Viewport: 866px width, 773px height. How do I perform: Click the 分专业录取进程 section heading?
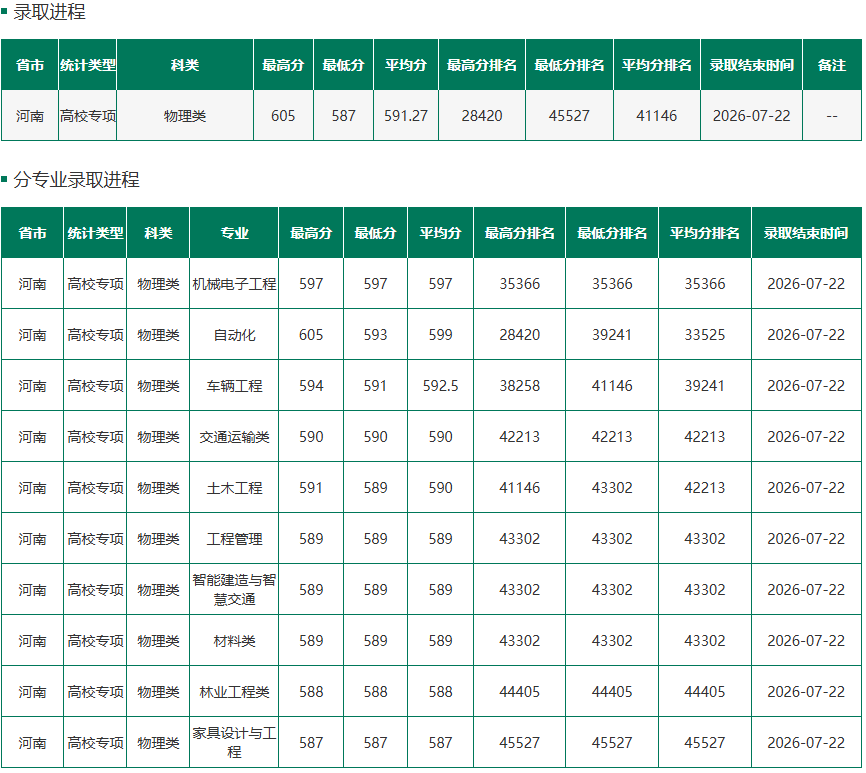click(x=76, y=179)
